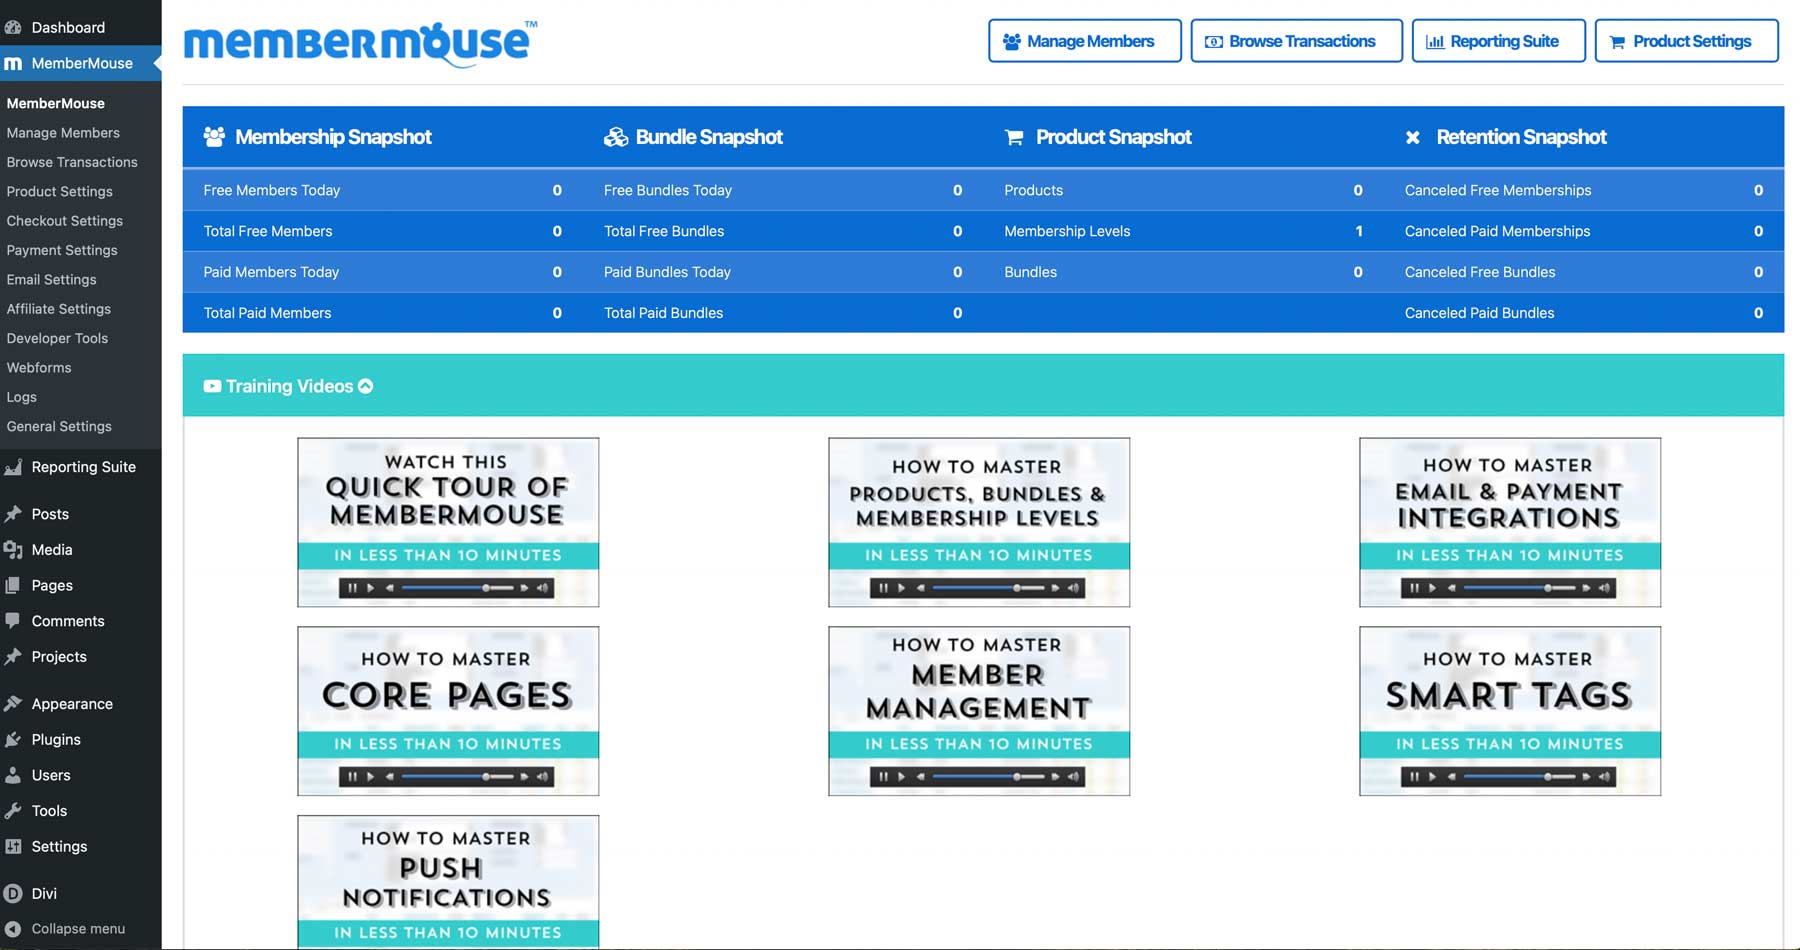Click the Manage Members button
The image size is (1800, 950).
(1084, 41)
